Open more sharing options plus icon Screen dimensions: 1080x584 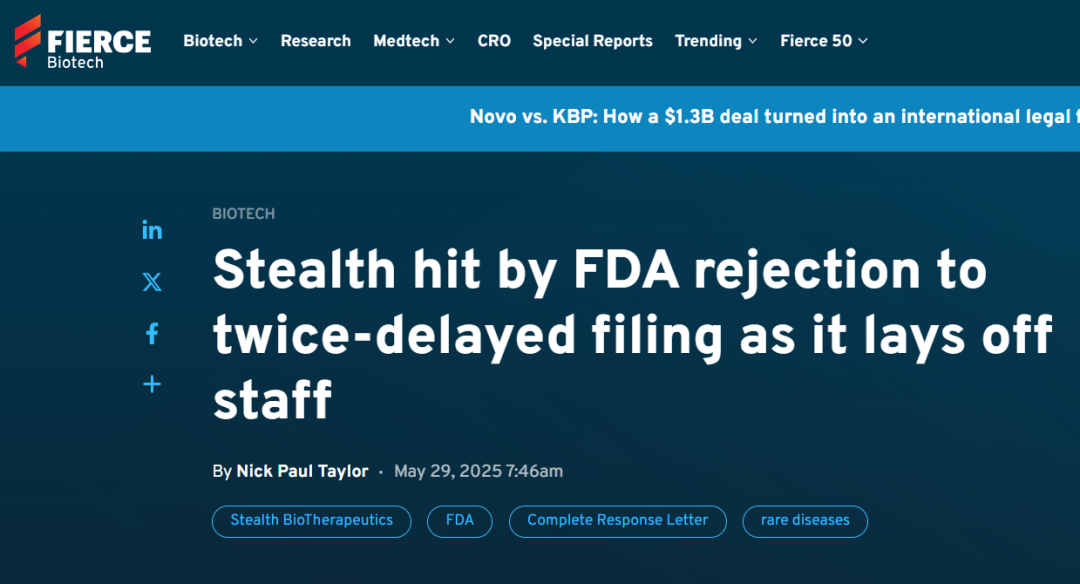click(152, 384)
